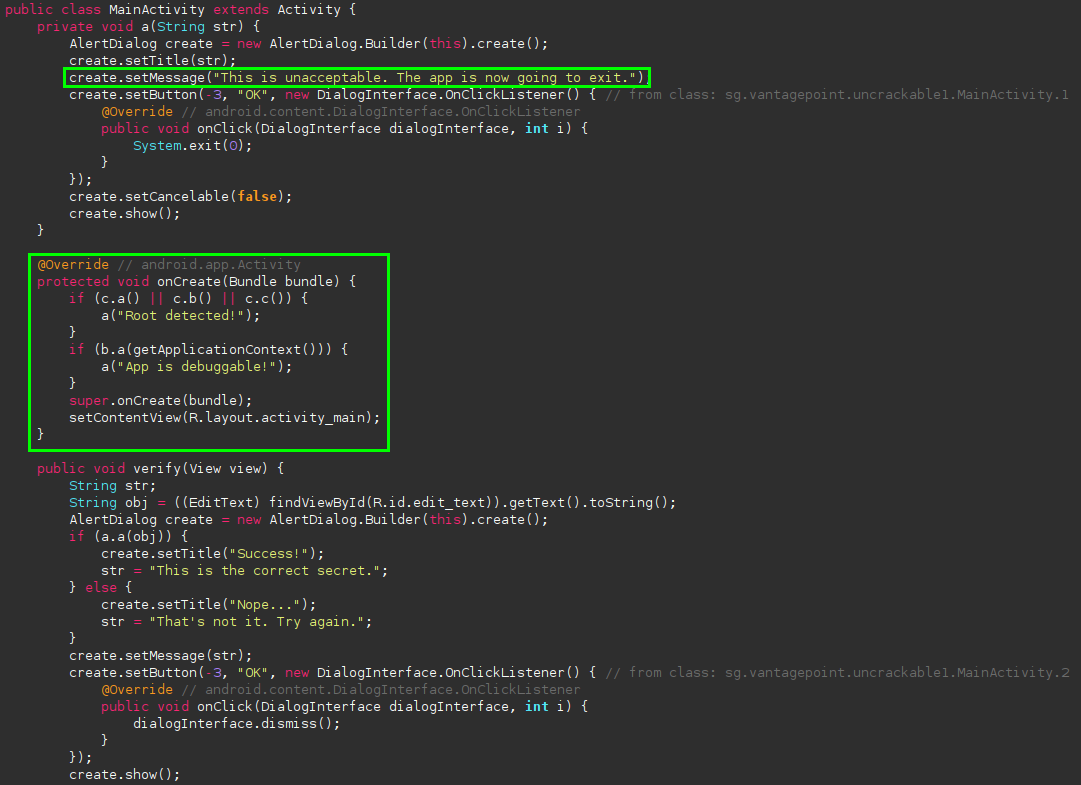1081x785 pixels.
Task: Click the 'else' keyword
Action: [101, 587]
